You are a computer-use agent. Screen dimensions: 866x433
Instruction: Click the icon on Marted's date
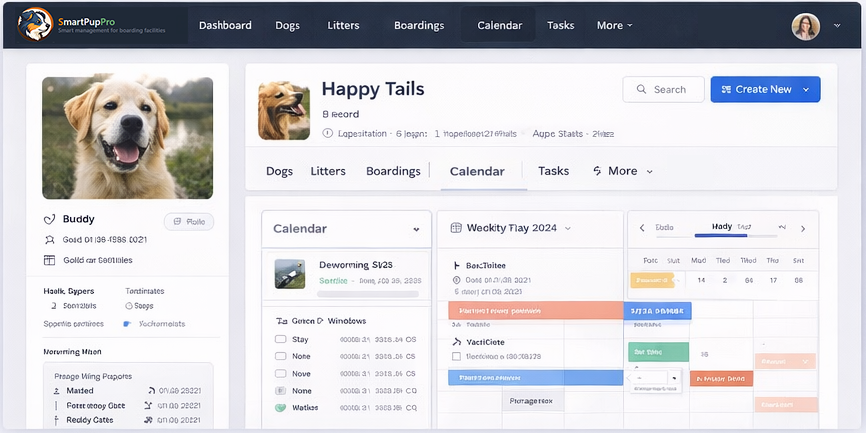(151, 391)
